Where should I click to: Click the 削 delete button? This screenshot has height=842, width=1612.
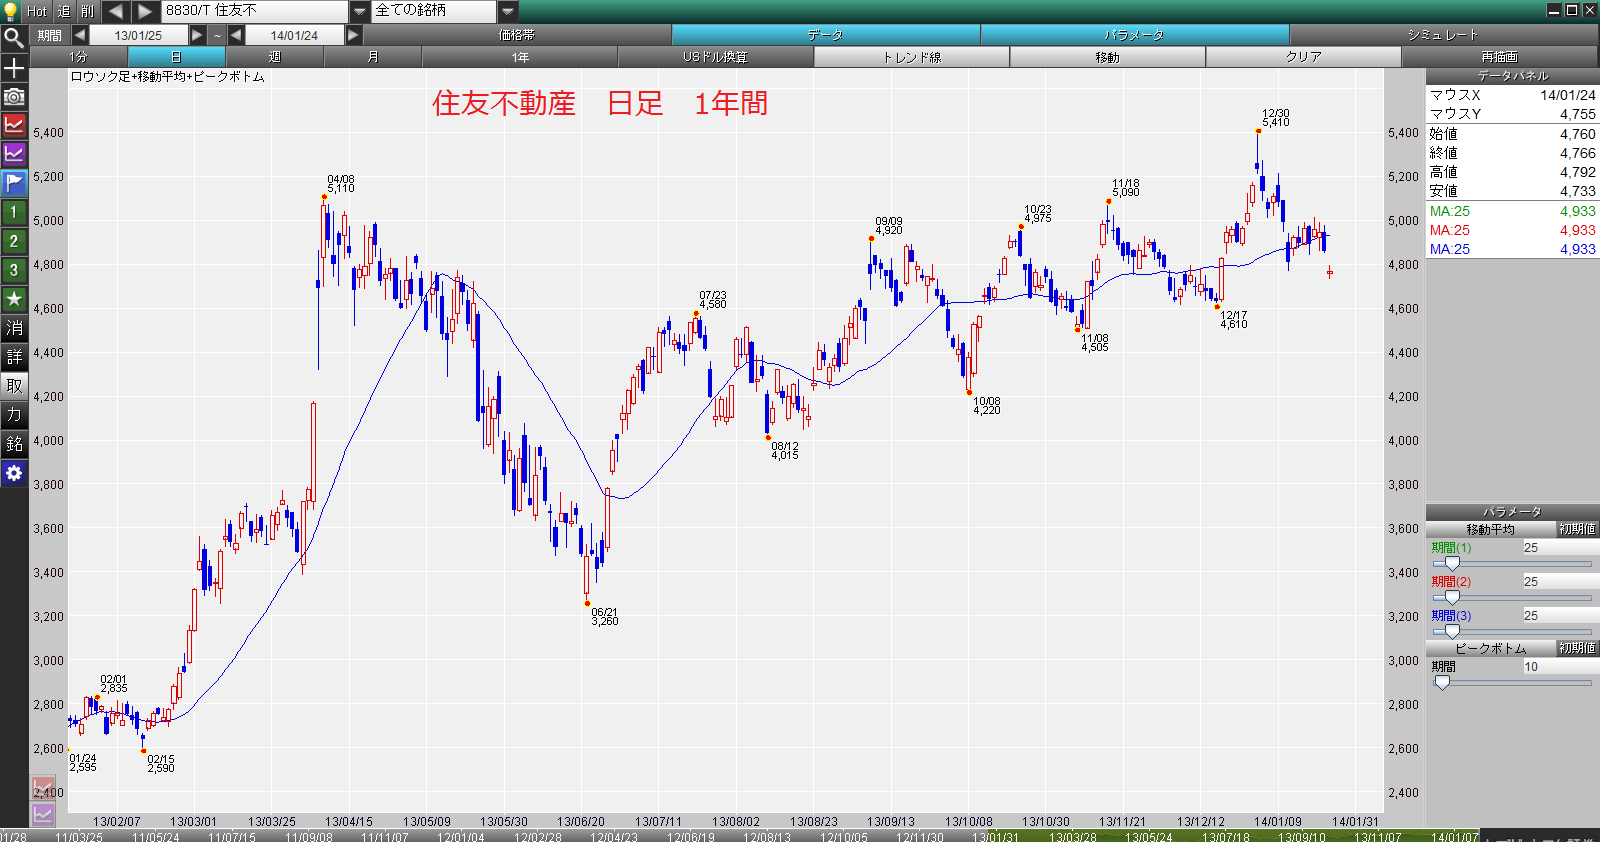click(88, 11)
